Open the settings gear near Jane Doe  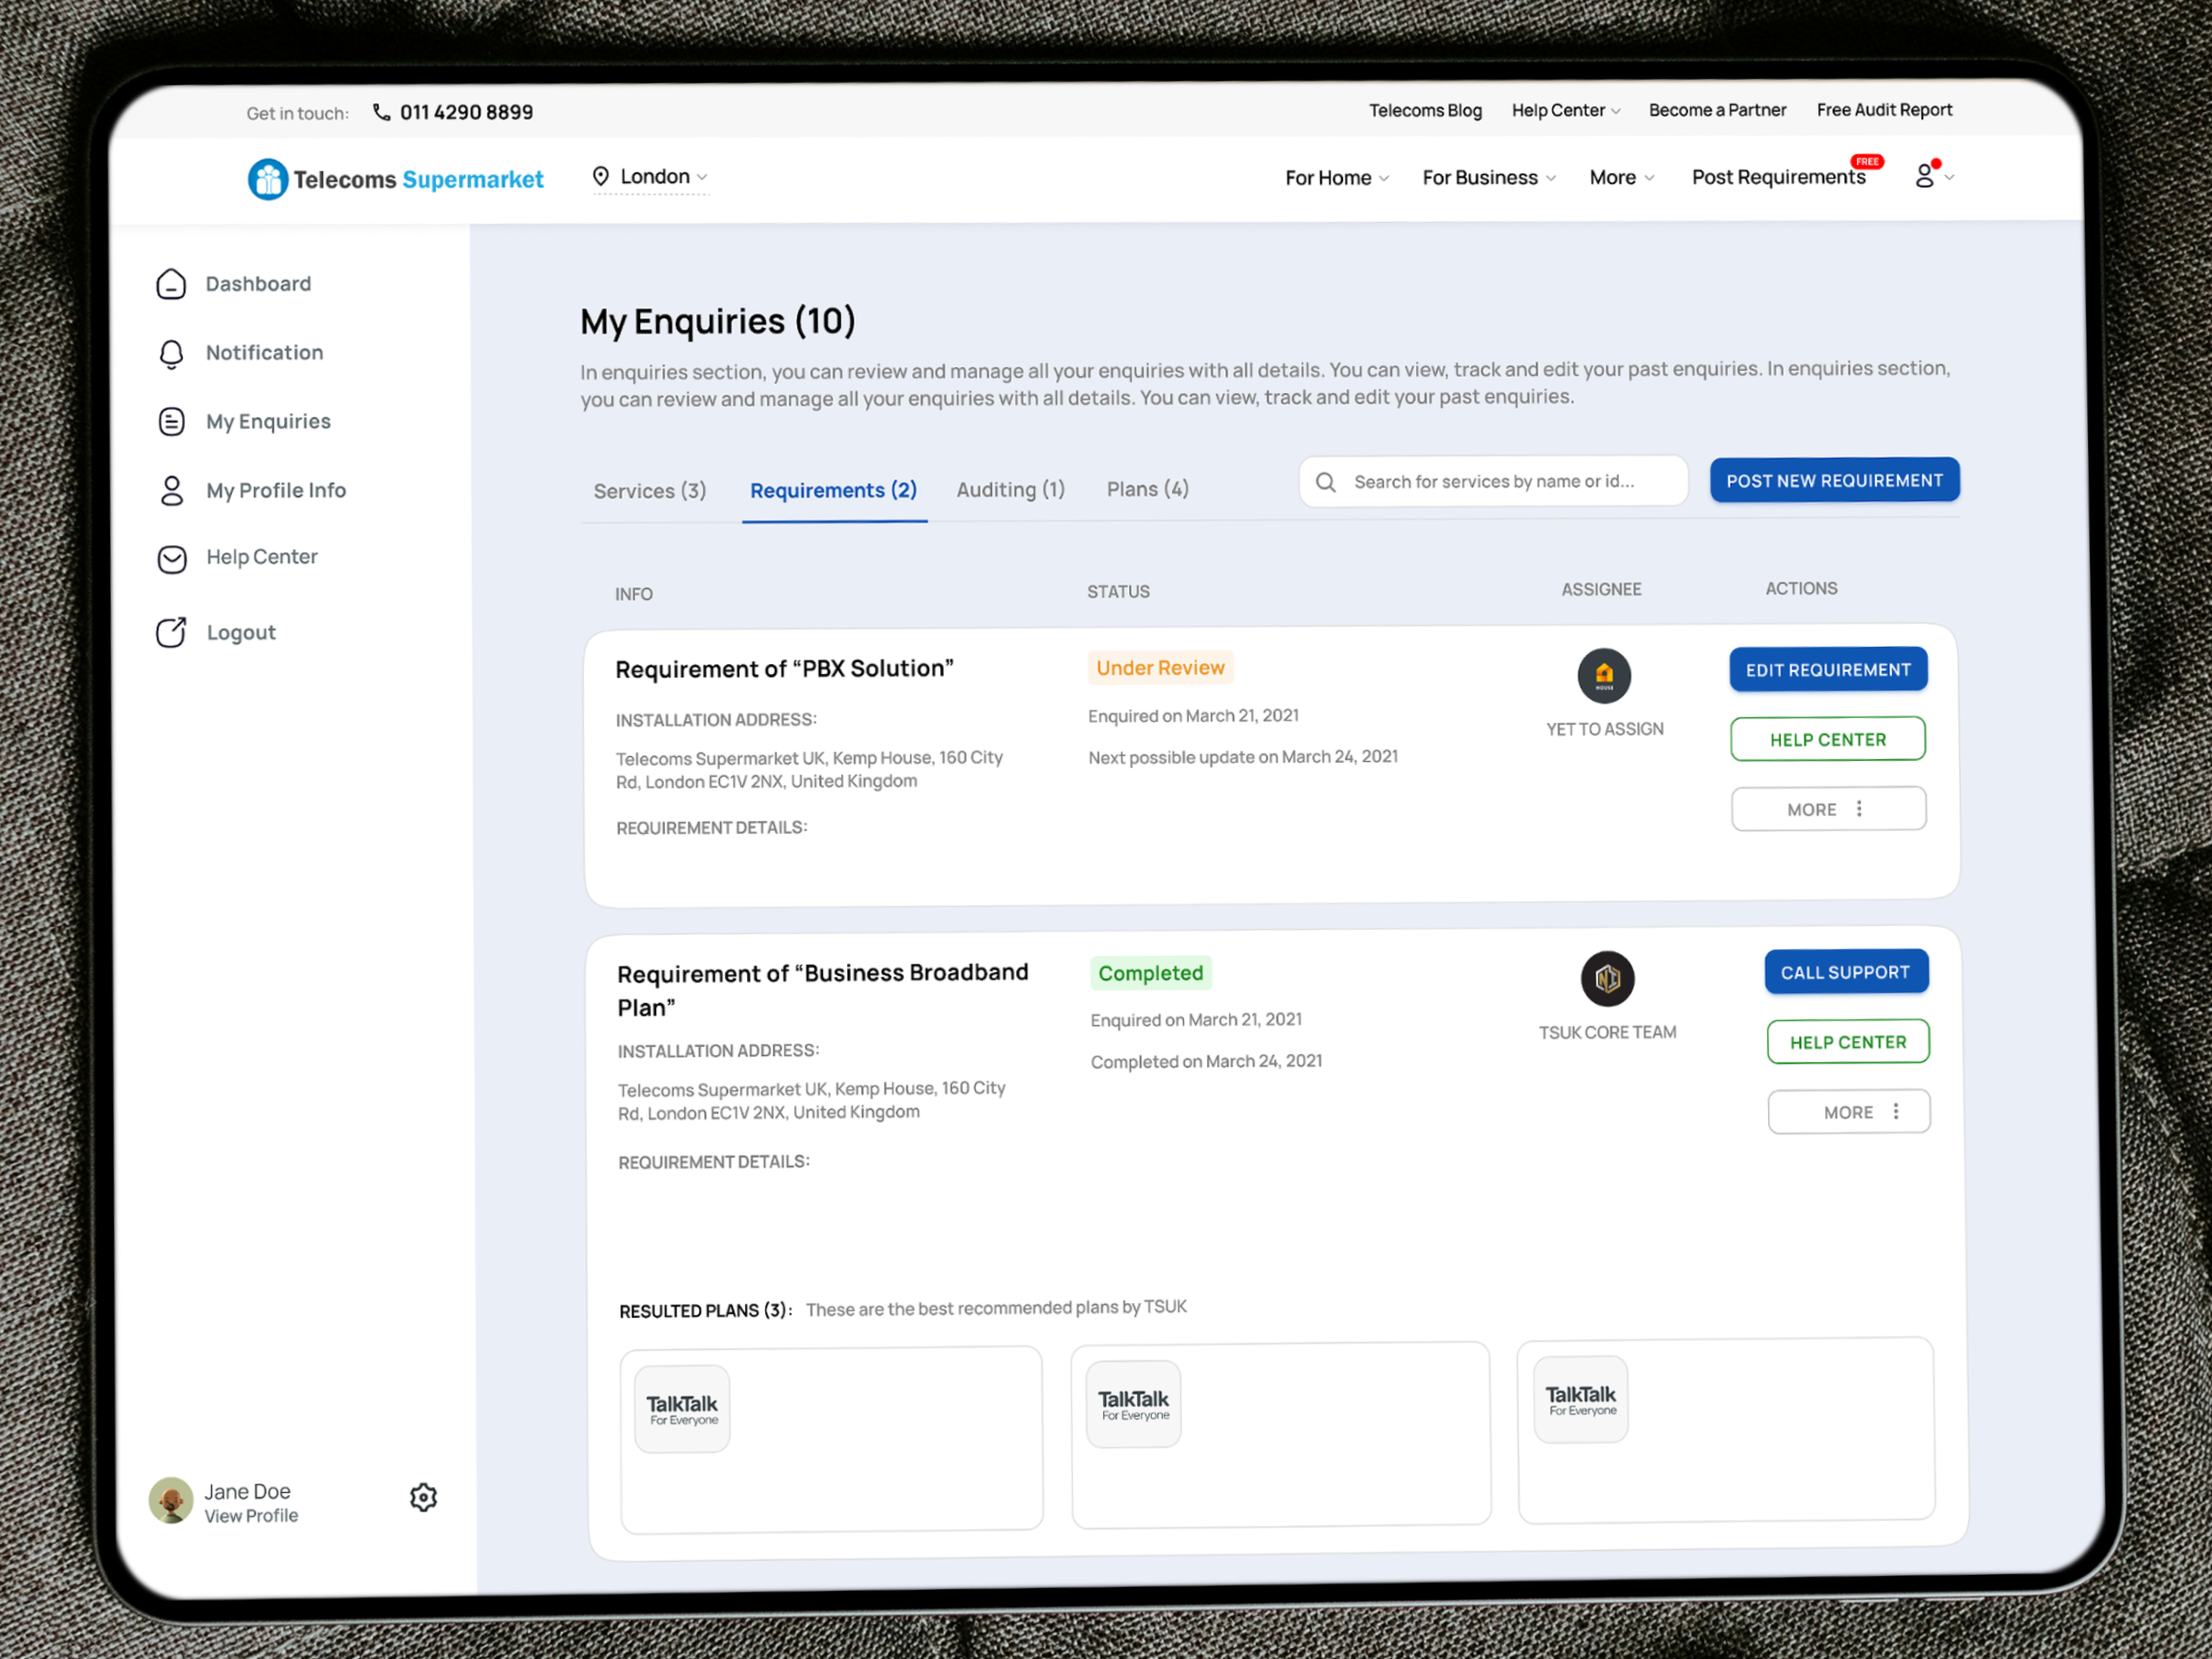click(x=423, y=1497)
